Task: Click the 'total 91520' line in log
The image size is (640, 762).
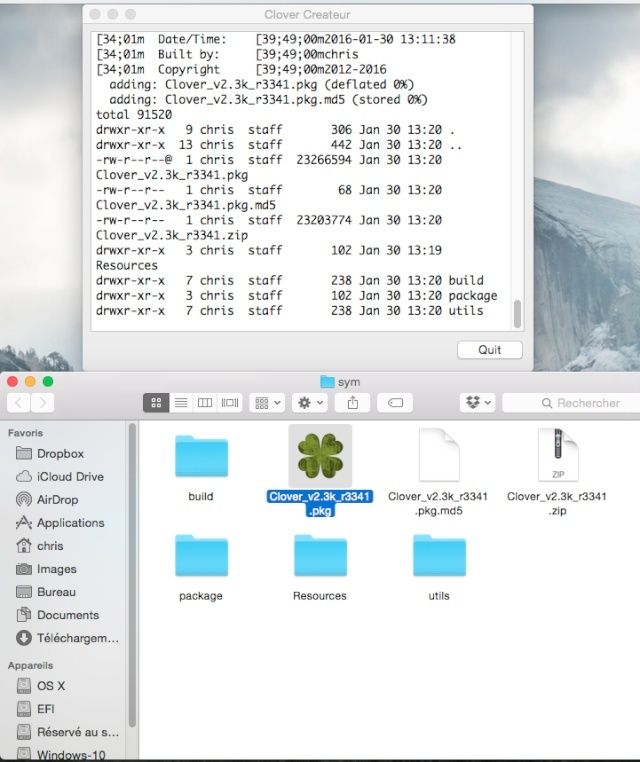Action: pos(134,115)
